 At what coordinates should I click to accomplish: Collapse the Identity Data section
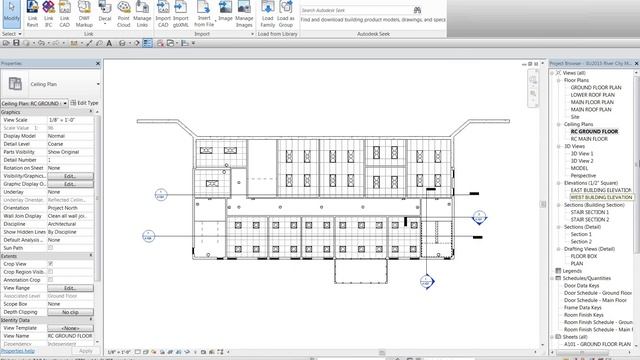tap(91, 320)
